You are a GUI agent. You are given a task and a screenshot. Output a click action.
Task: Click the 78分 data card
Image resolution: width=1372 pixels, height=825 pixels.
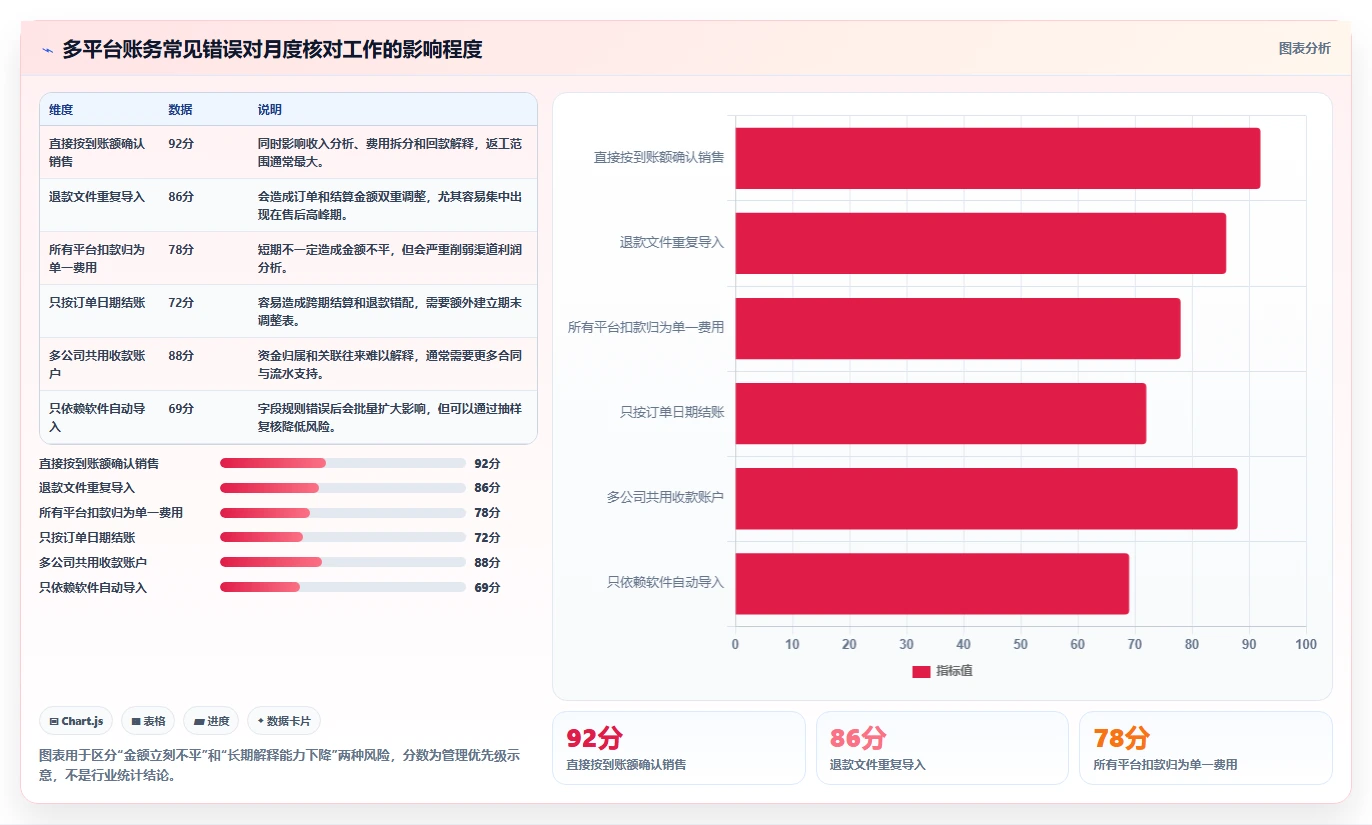coord(1206,748)
